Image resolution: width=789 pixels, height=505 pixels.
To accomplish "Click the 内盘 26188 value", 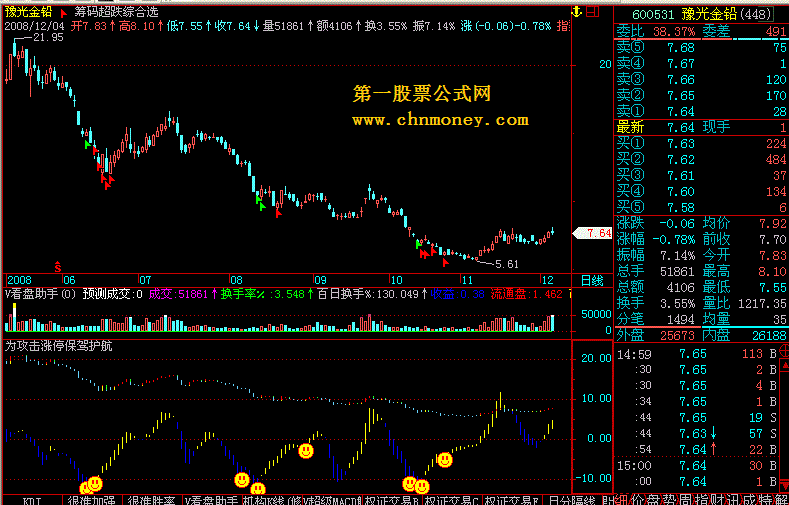I will (767, 335).
